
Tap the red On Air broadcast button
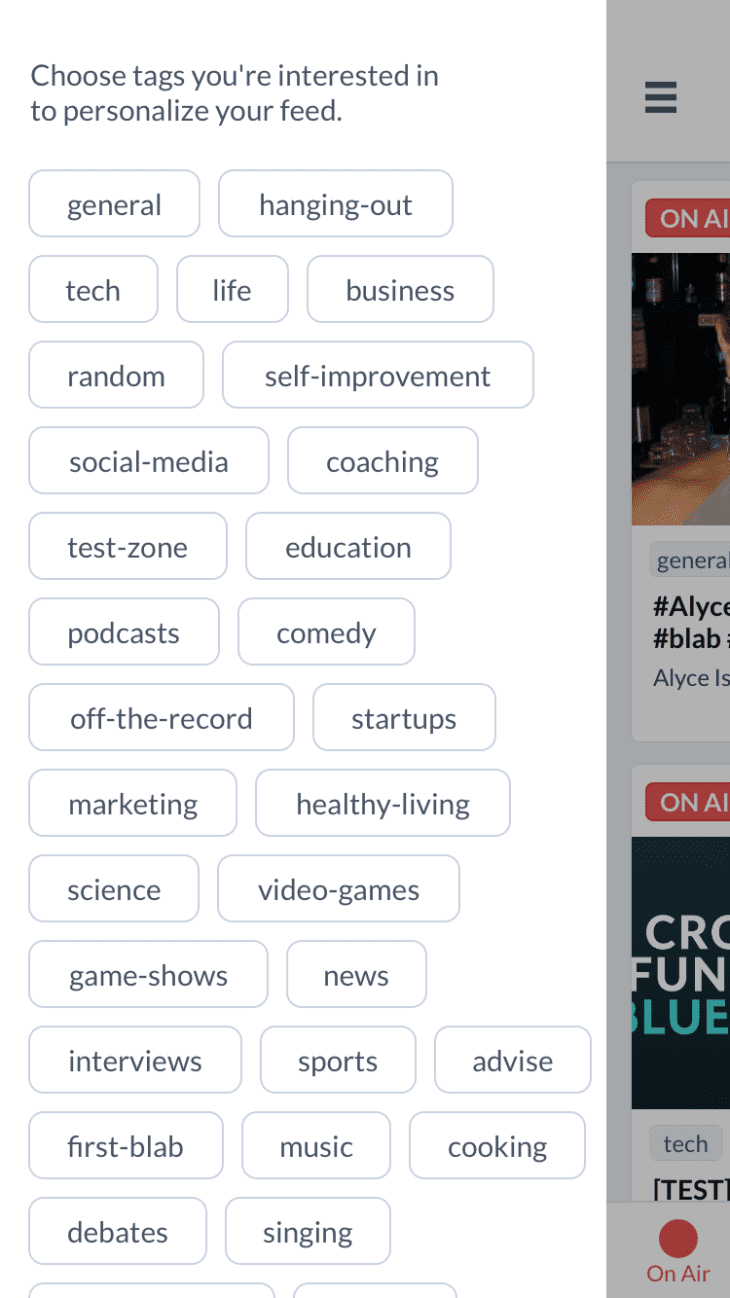pyautogui.click(x=677, y=1238)
